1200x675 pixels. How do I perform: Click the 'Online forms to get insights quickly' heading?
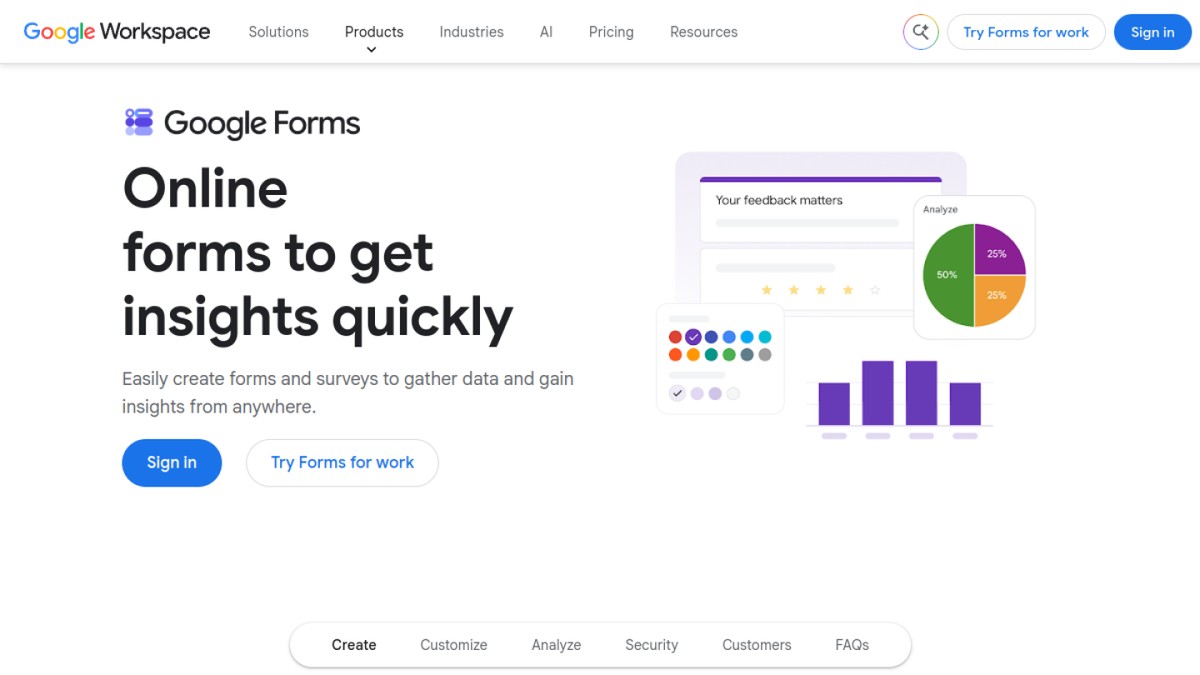tap(318, 253)
